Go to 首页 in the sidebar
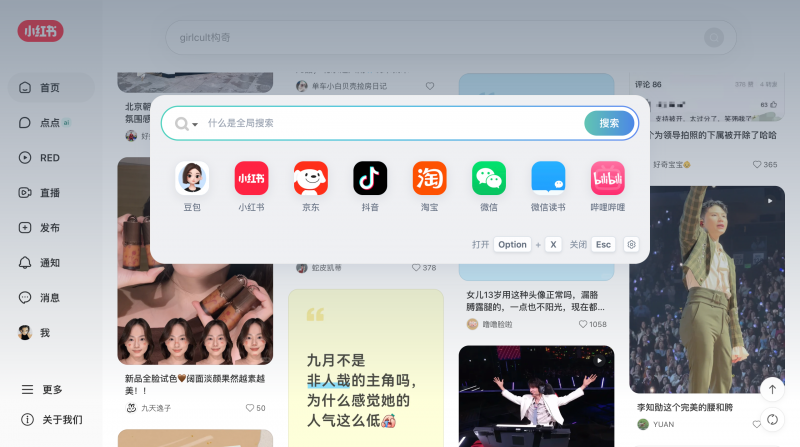The image size is (800, 447). point(51,88)
